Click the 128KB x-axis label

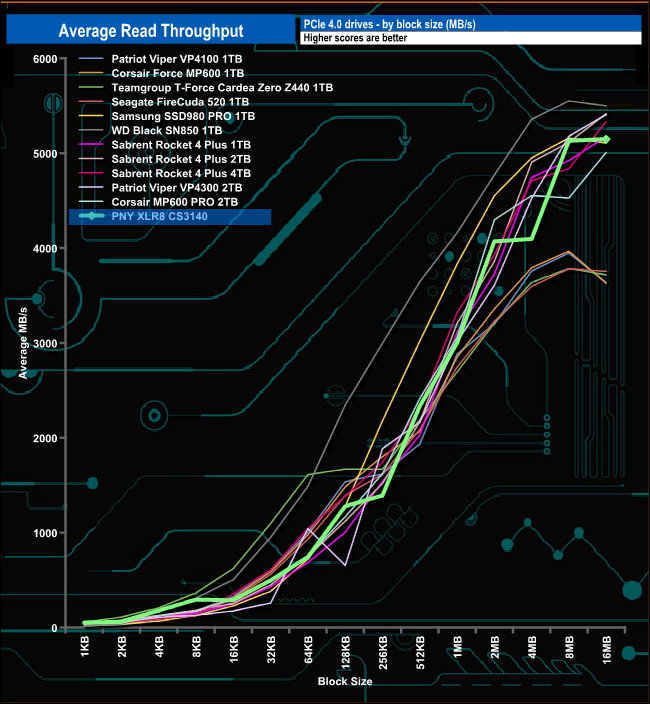click(x=346, y=652)
